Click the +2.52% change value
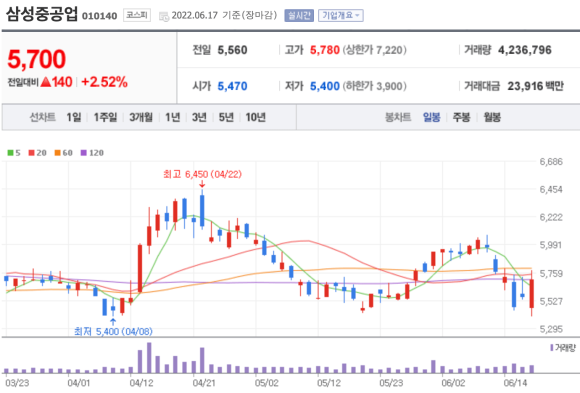This screenshot has width=580, height=393. [104, 82]
